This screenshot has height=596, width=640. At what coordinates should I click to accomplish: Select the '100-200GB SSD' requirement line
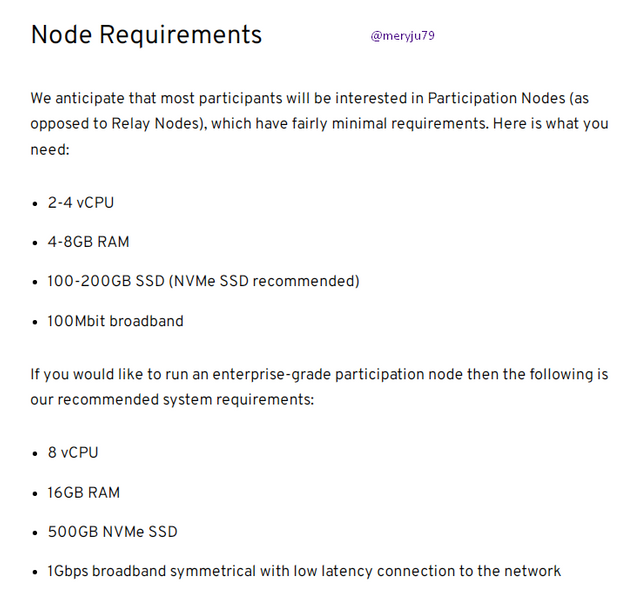pos(203,281)
